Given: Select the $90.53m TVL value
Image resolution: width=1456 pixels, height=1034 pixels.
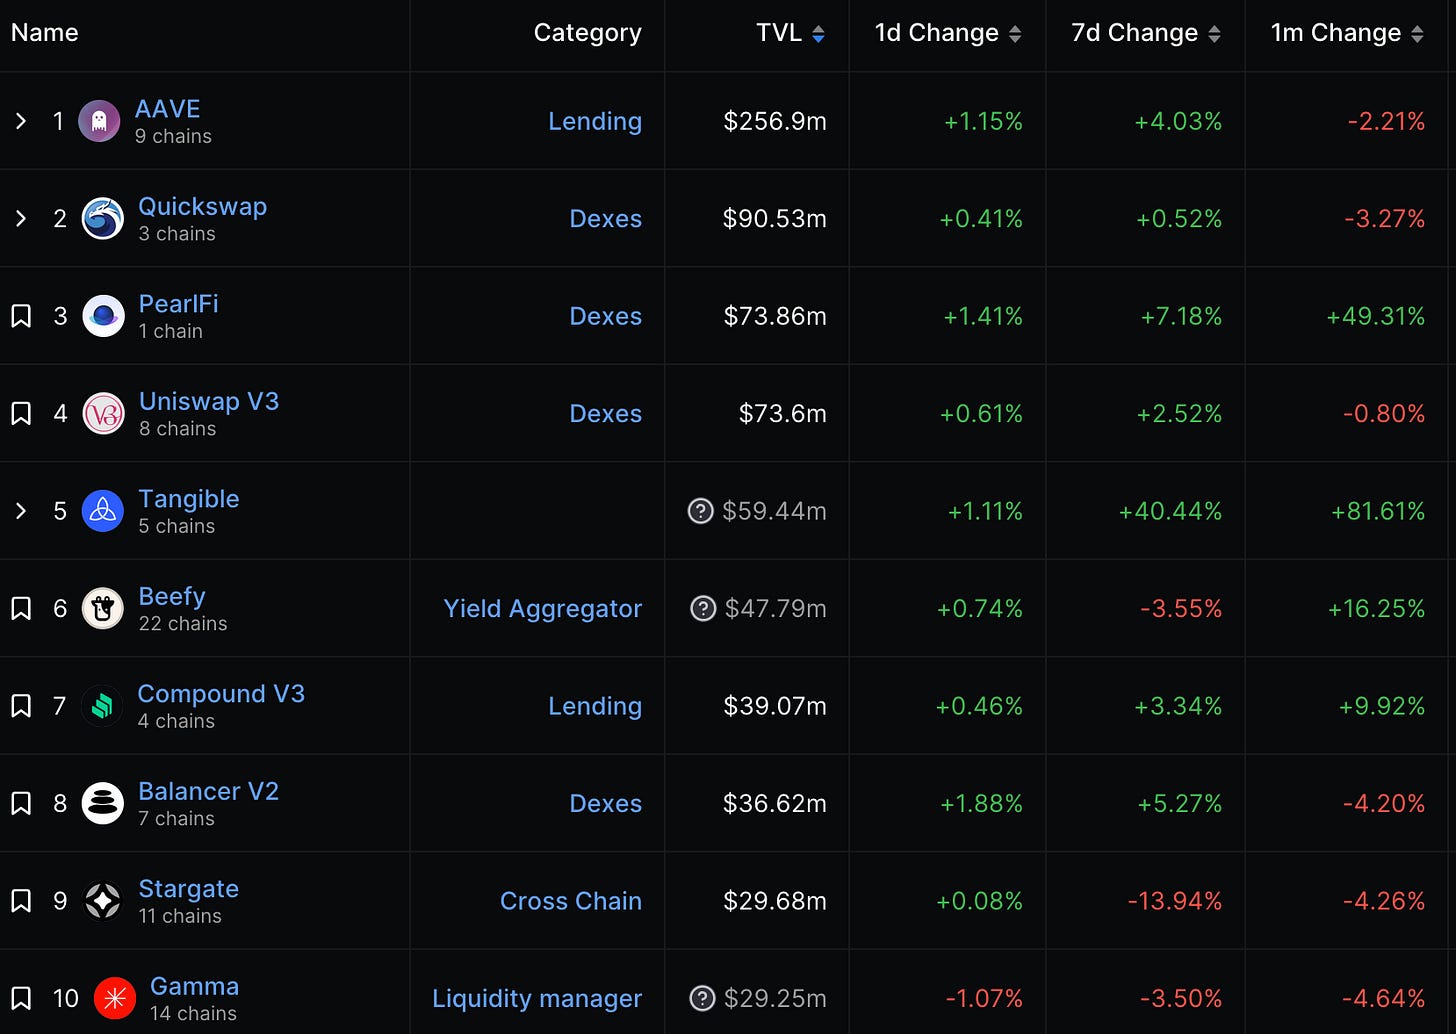Looking at the screenshot, I should pos(775,219).
